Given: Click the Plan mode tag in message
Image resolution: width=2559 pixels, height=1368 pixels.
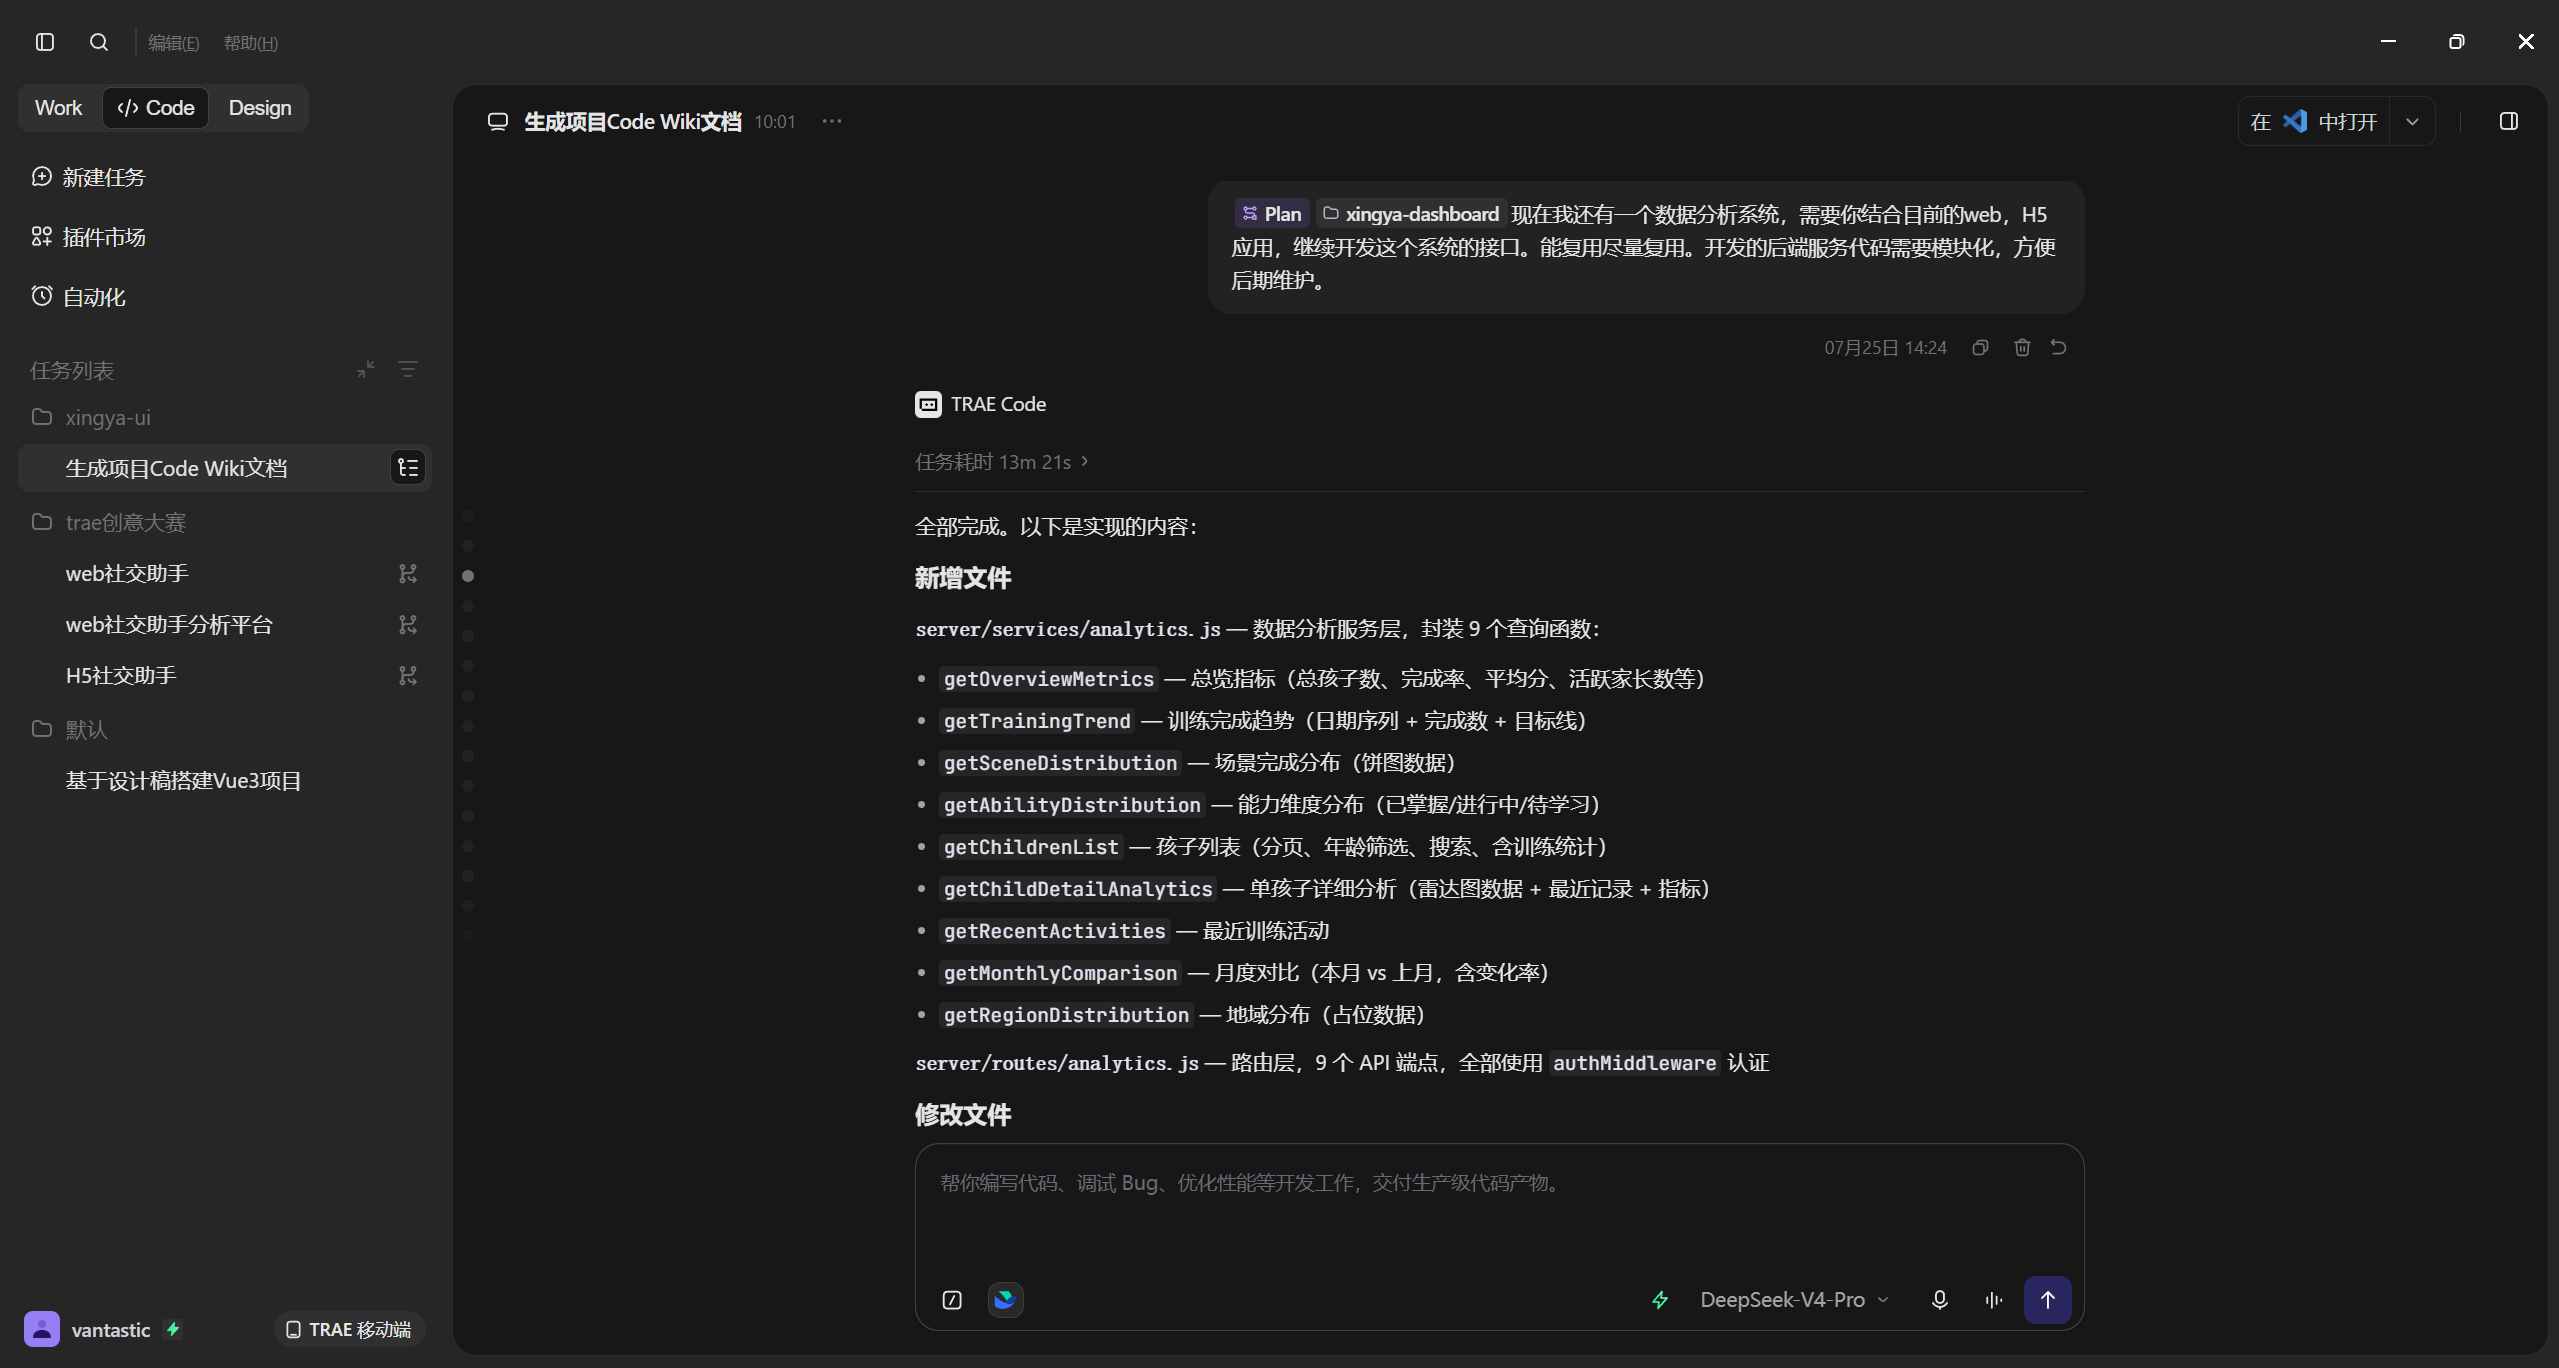Looking at the screenshot, I should click(1272, 214).
